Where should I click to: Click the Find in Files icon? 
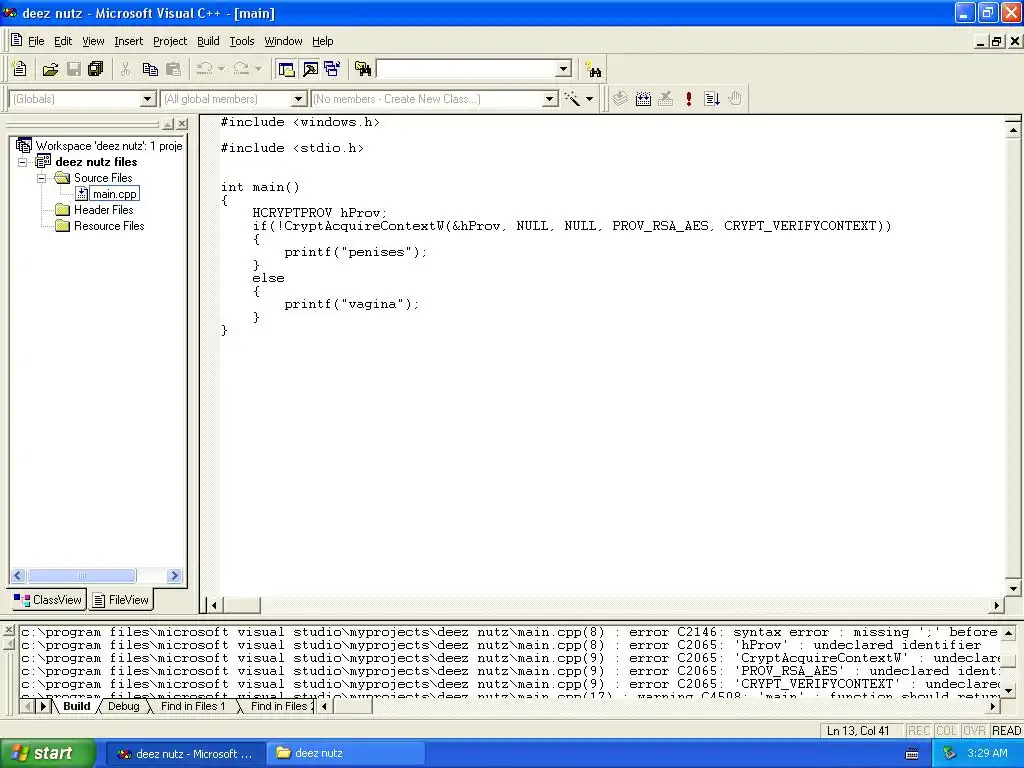point(363,69)
